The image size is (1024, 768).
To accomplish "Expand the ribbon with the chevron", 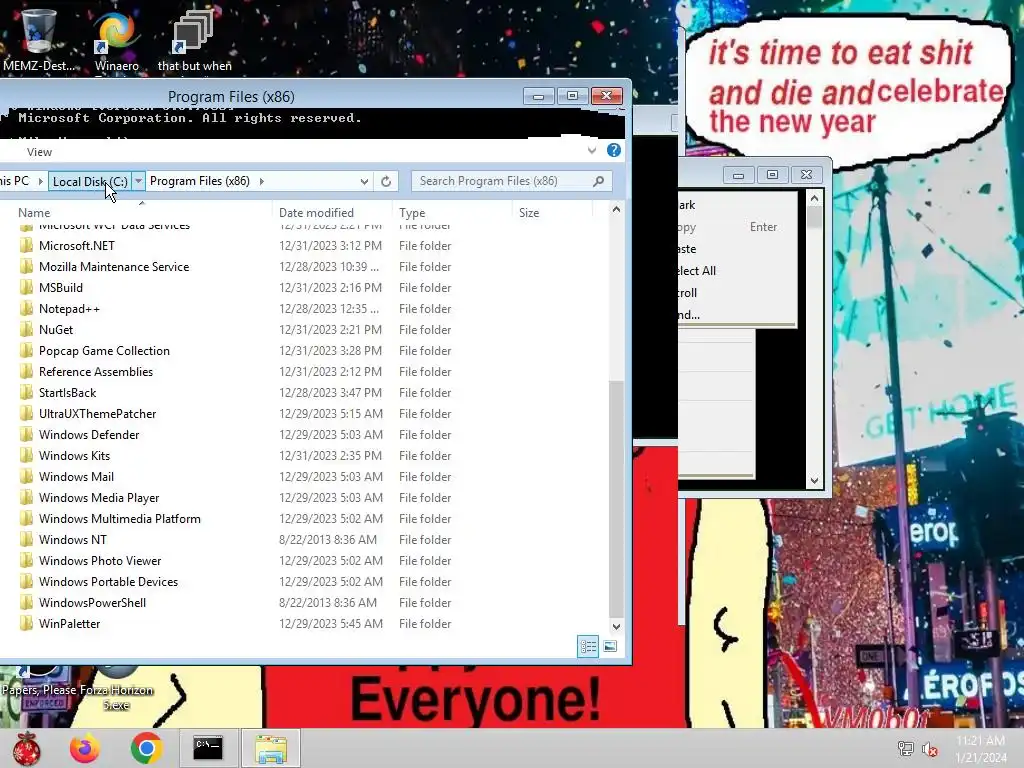I will [592, 151].
